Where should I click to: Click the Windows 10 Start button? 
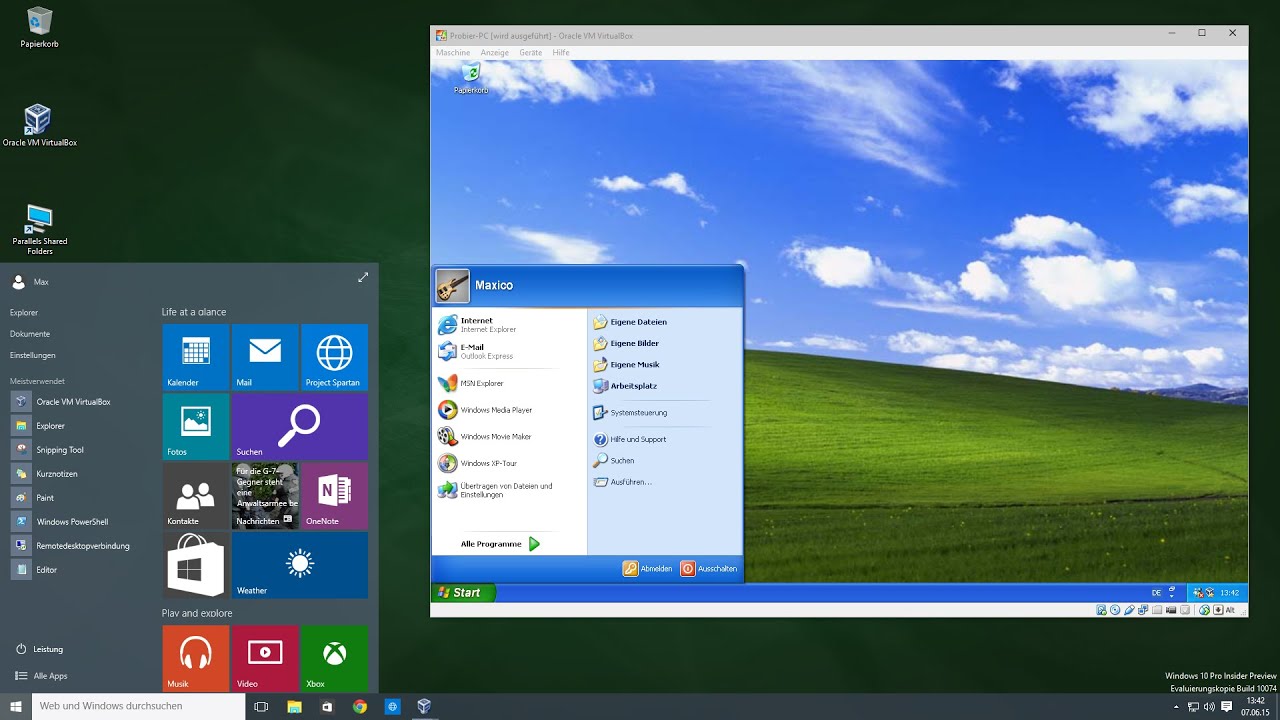click(16, 706)
